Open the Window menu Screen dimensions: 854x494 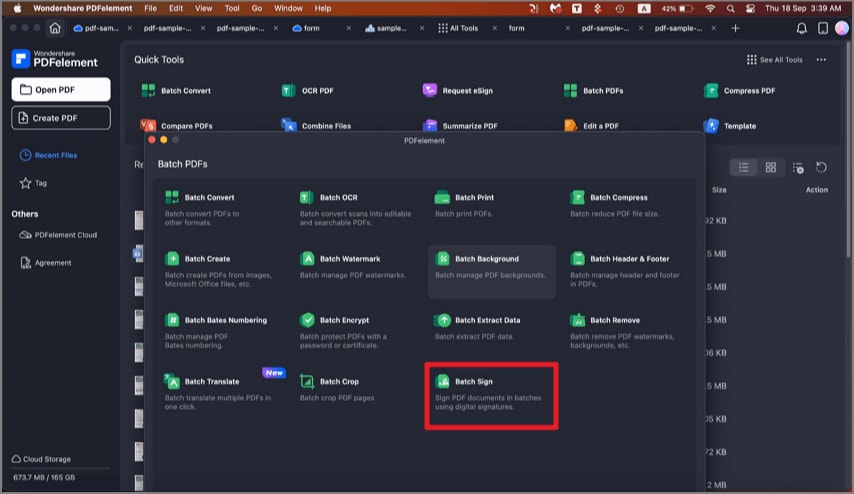click(288, 8)
